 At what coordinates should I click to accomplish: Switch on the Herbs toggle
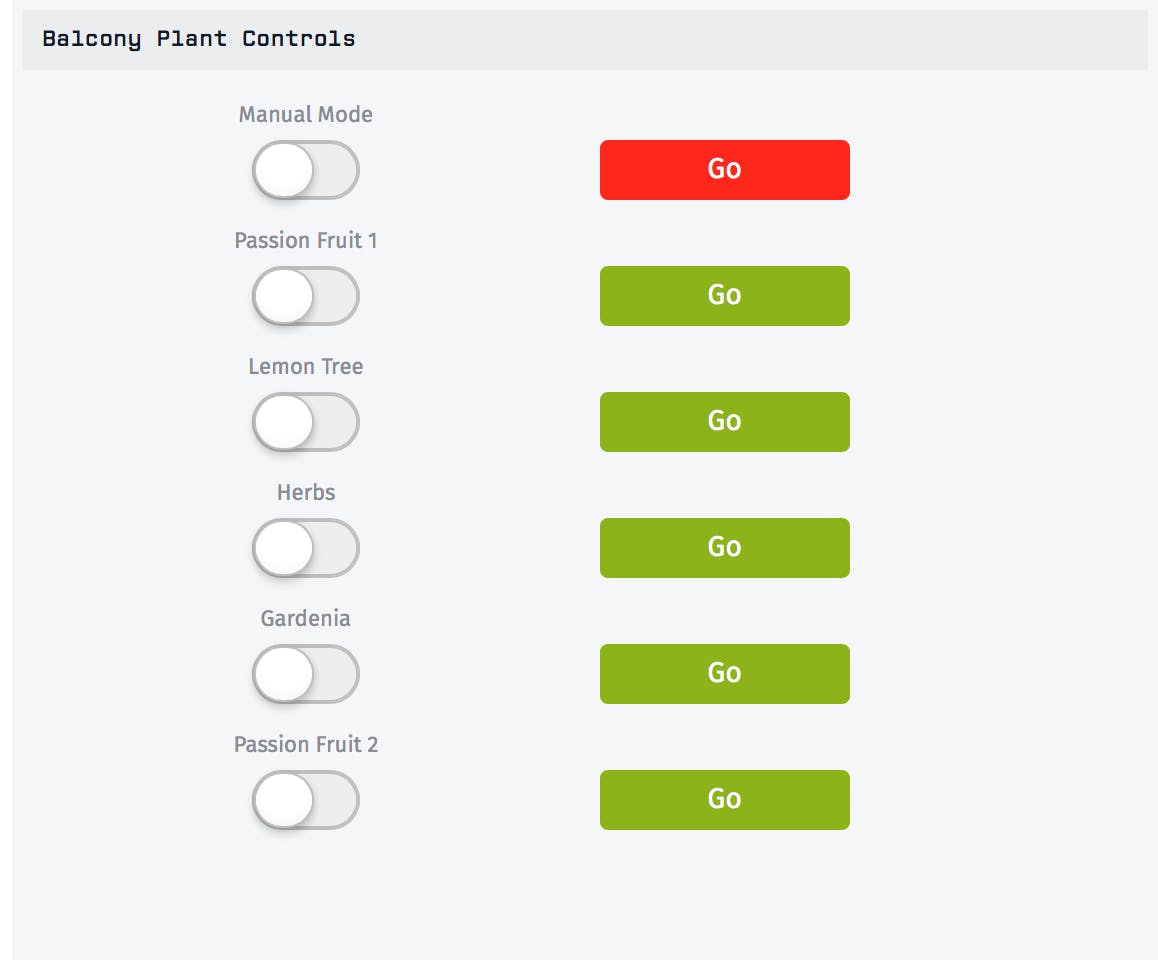point(305,548)
